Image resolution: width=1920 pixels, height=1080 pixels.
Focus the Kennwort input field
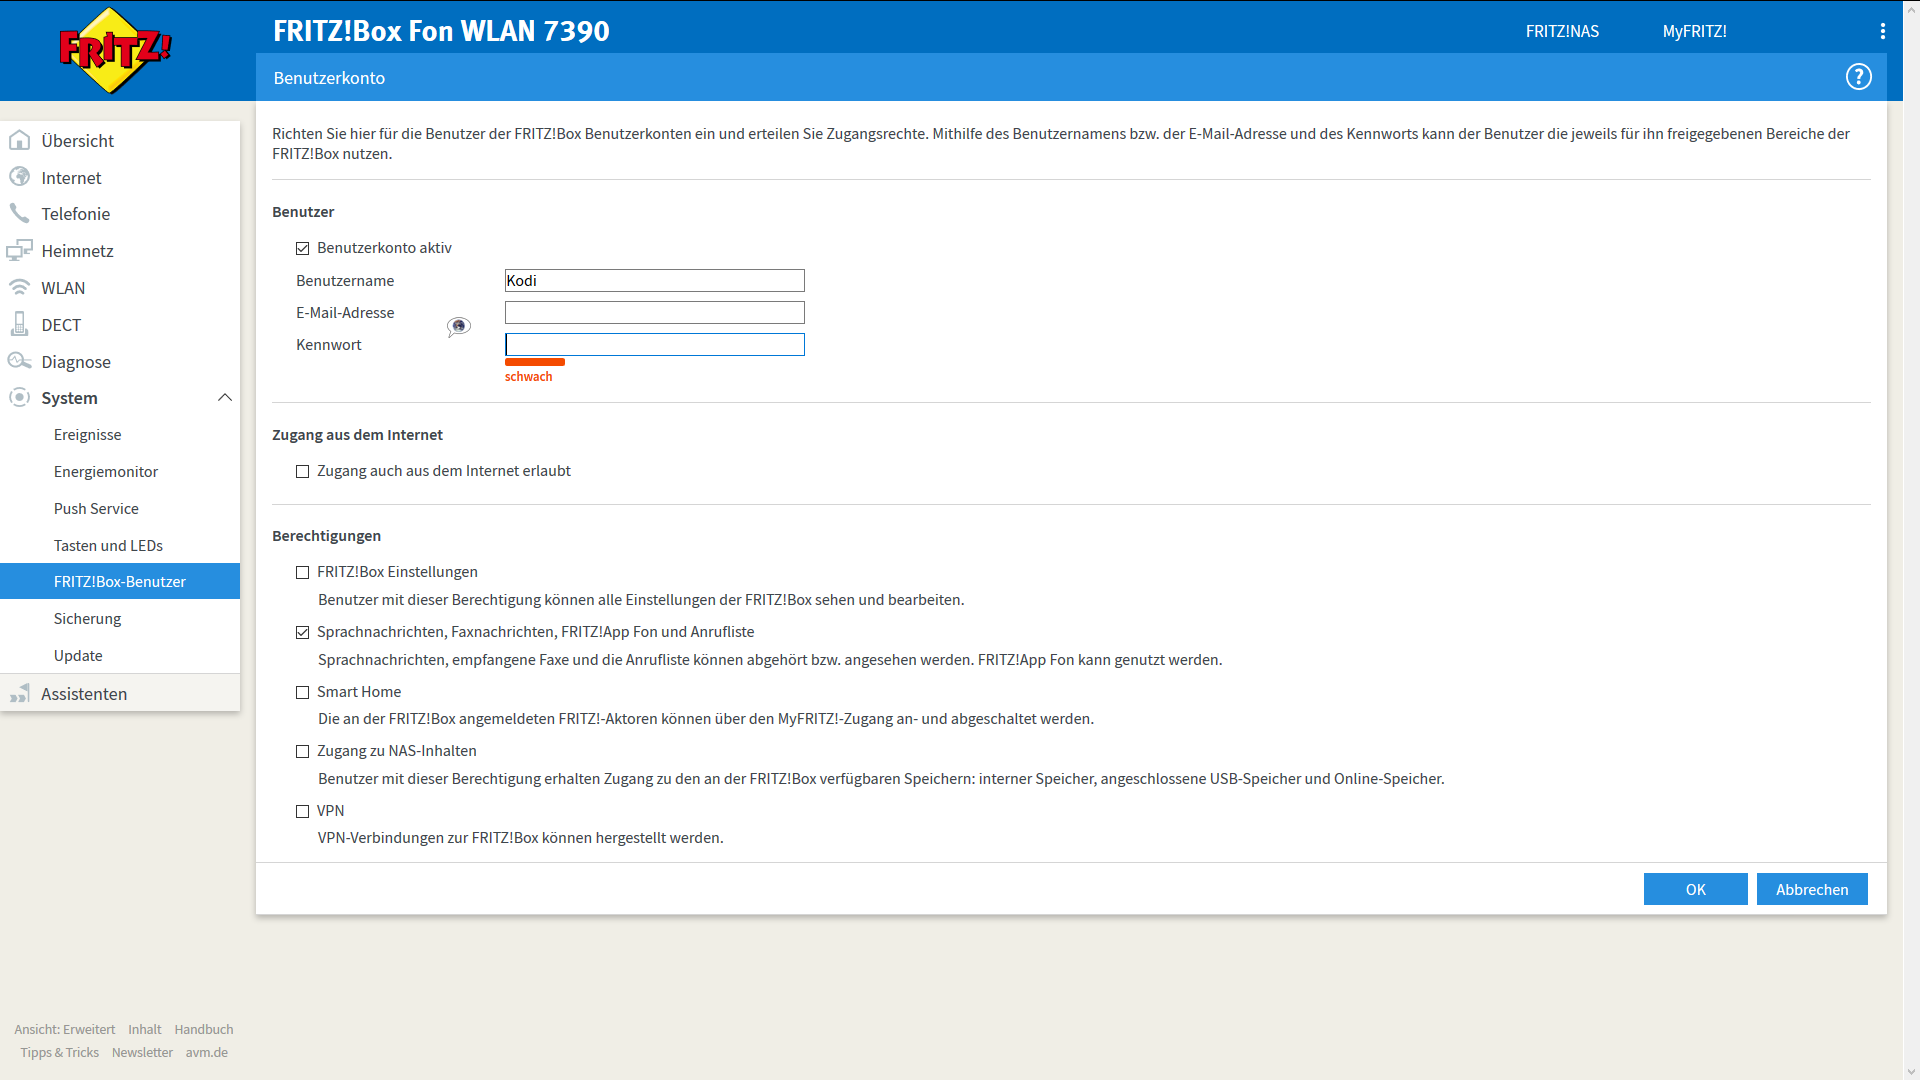(x=654, y=345)
